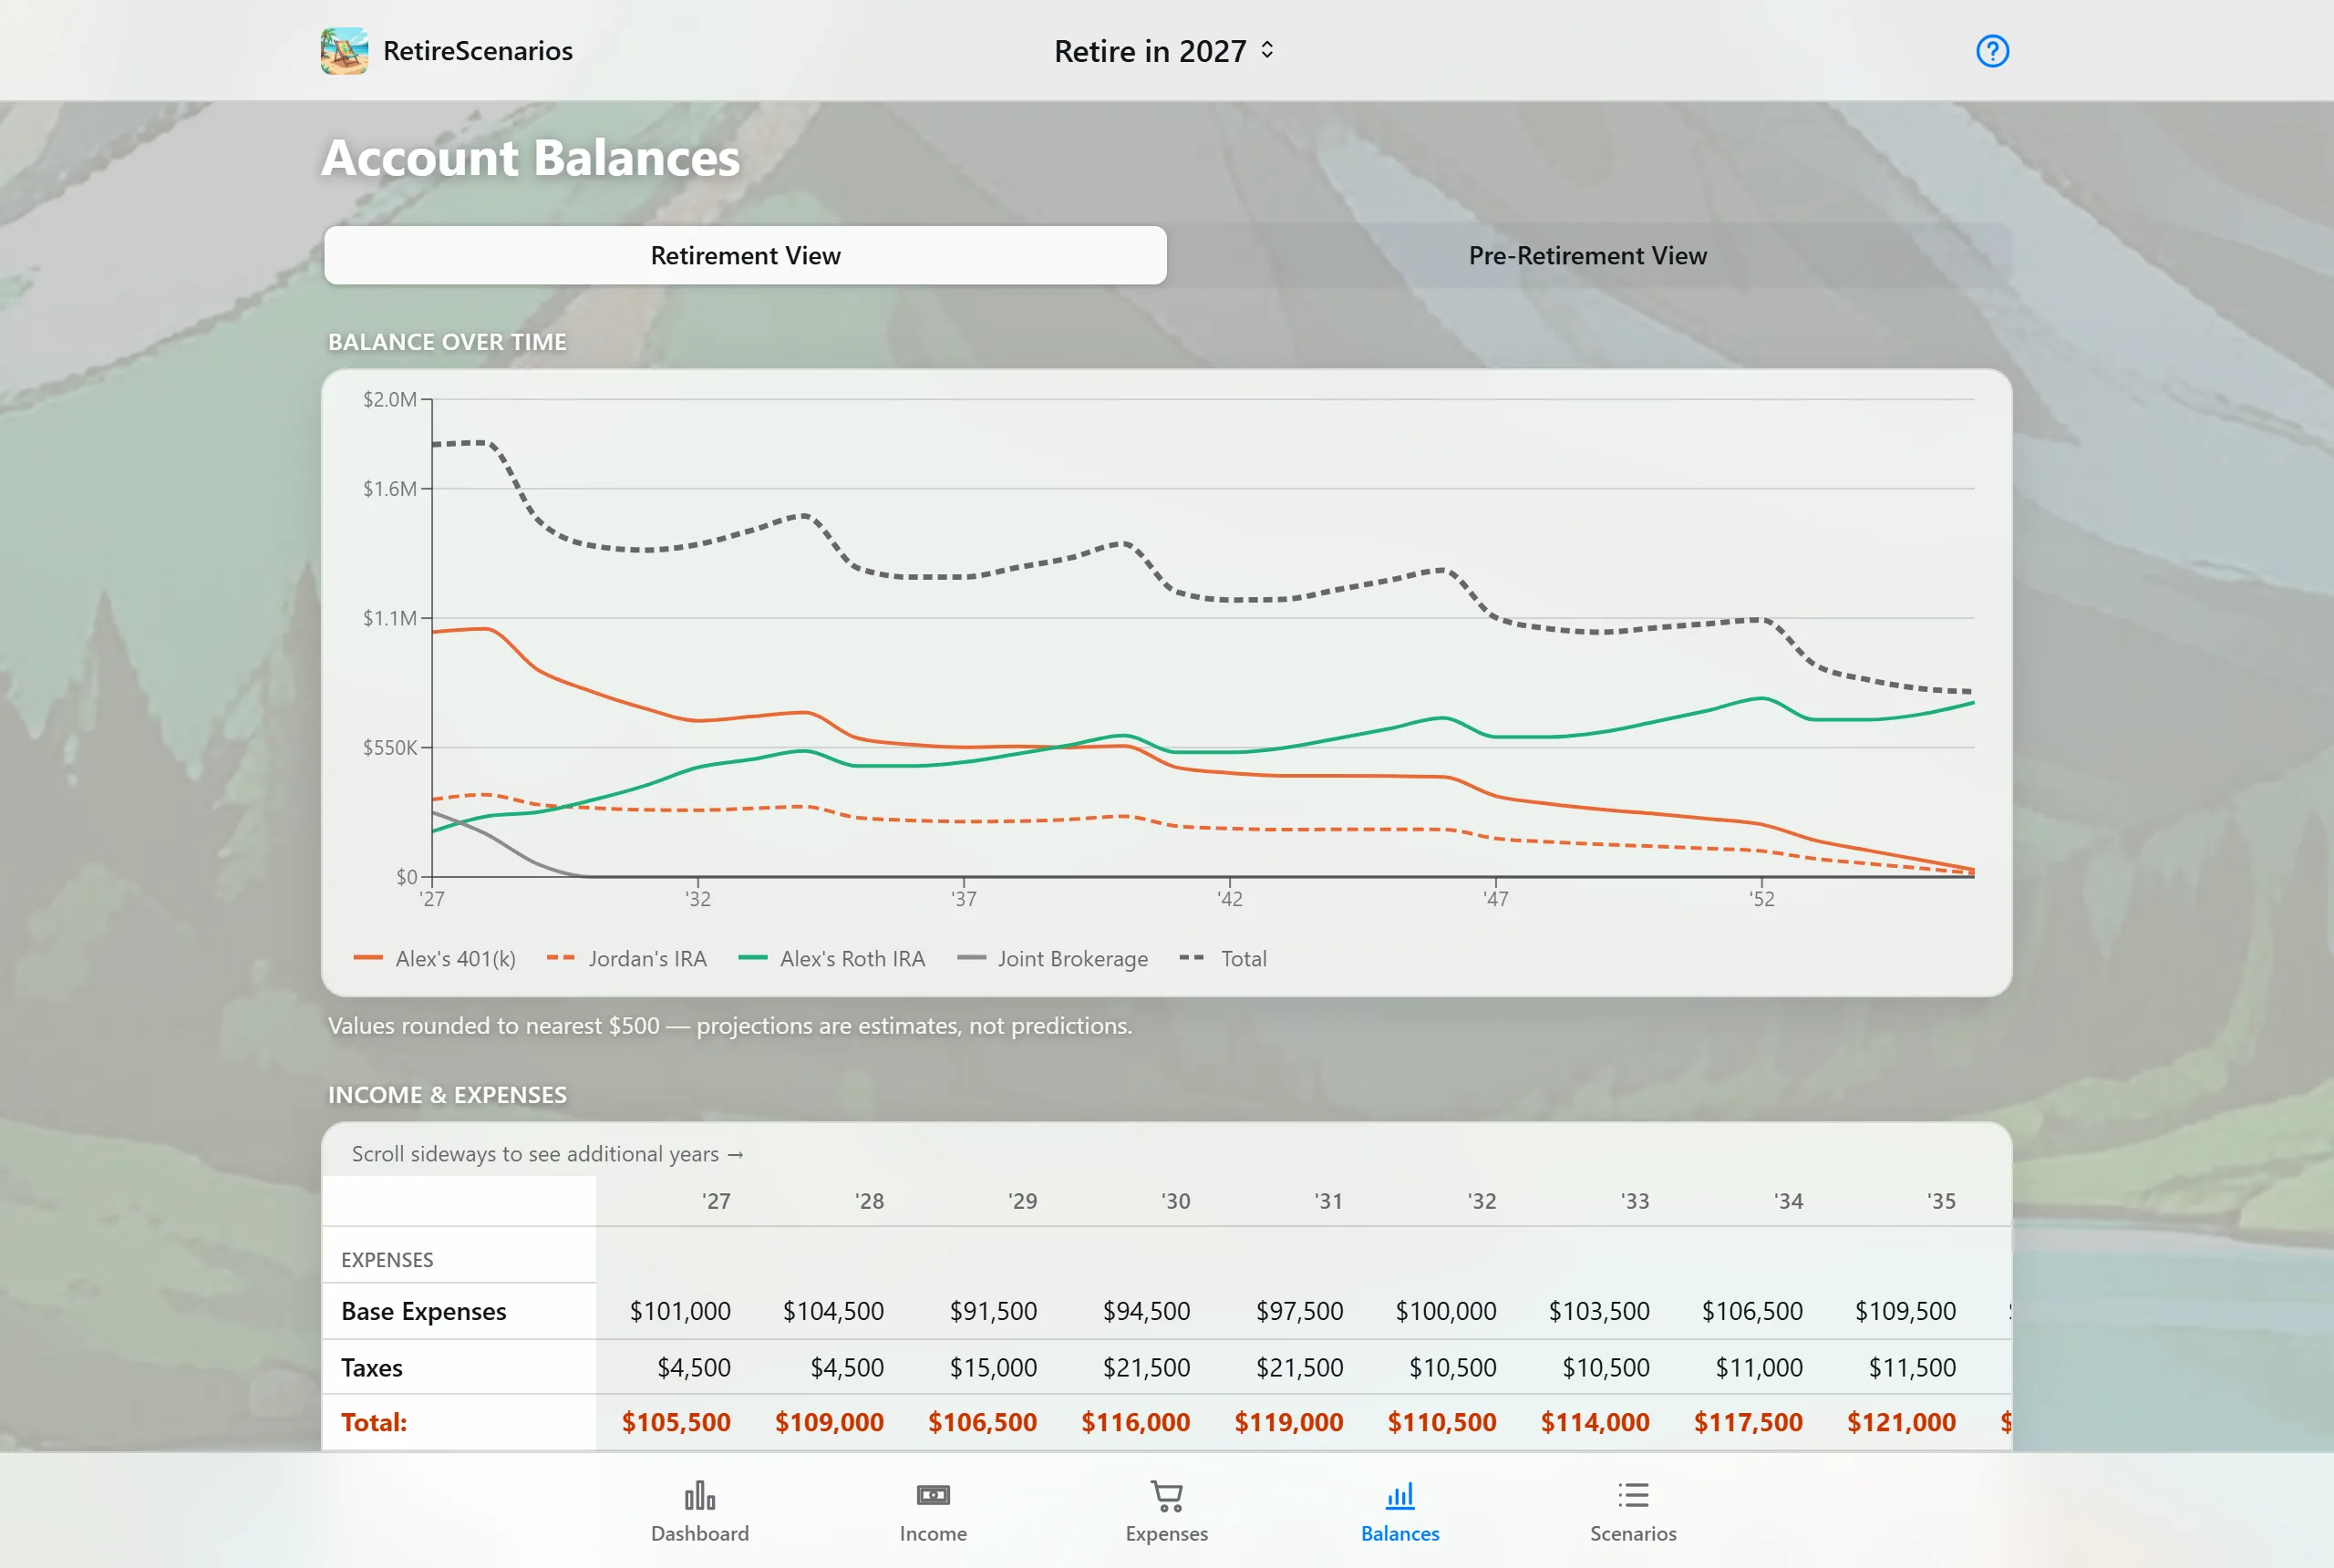
Task: Toggle Joint Brokerage legend entry
Action: [1053, 958]
